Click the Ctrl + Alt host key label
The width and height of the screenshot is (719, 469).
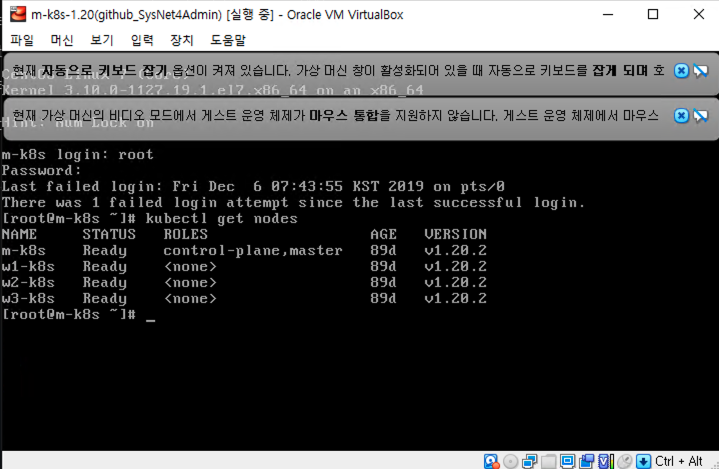[x=679, y=461]
